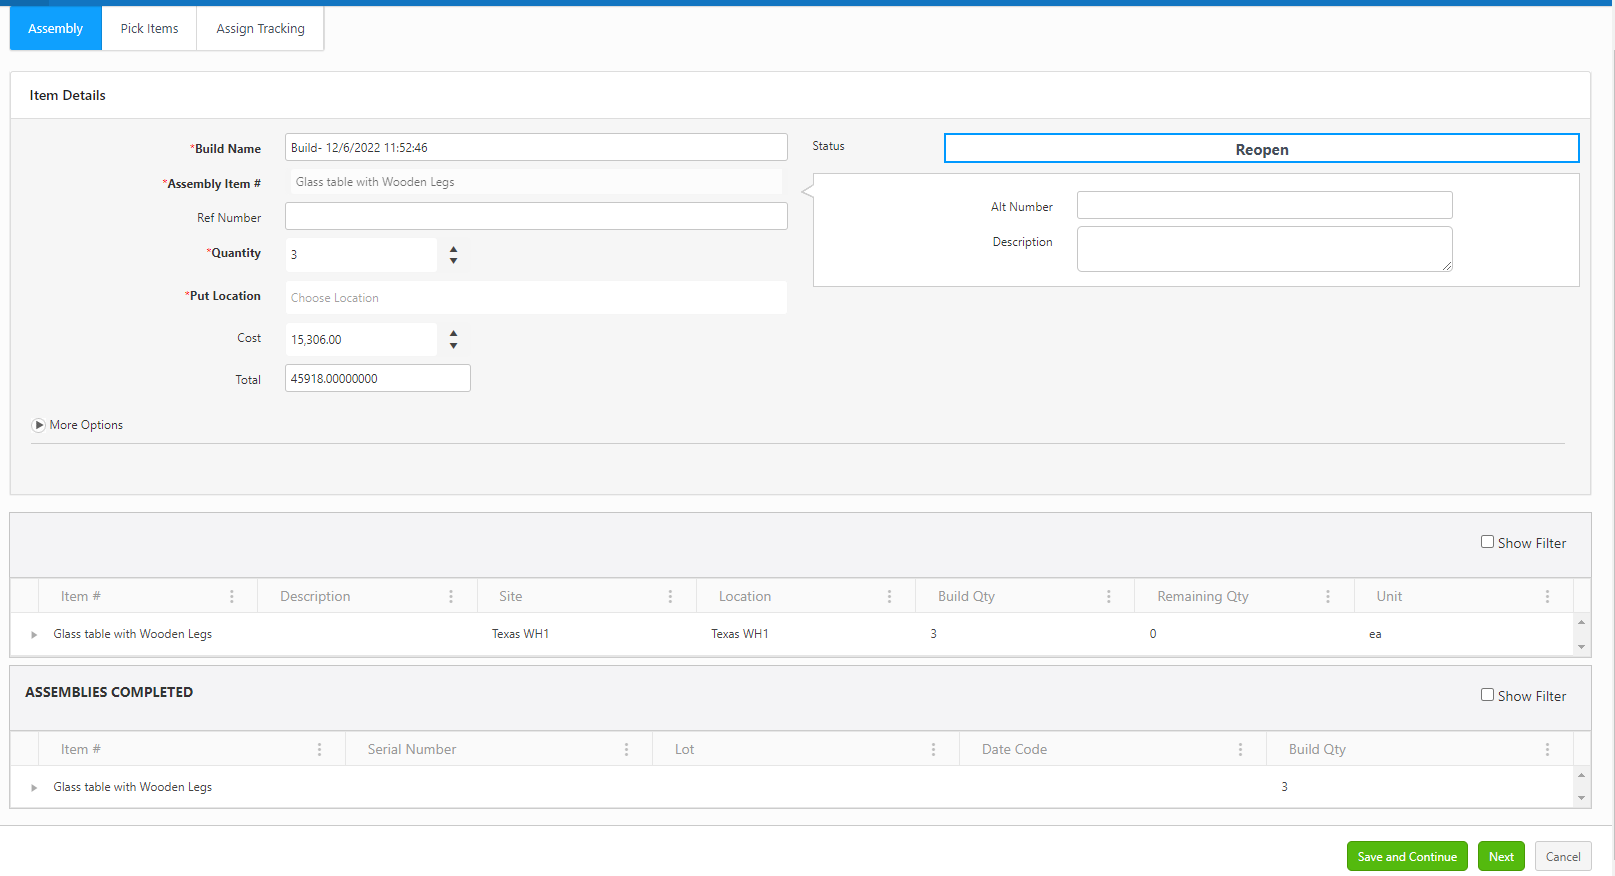Enable Show Filter for Assemblies Completed
This screenshot has height=876, width=1615.
pos(1487,695)
